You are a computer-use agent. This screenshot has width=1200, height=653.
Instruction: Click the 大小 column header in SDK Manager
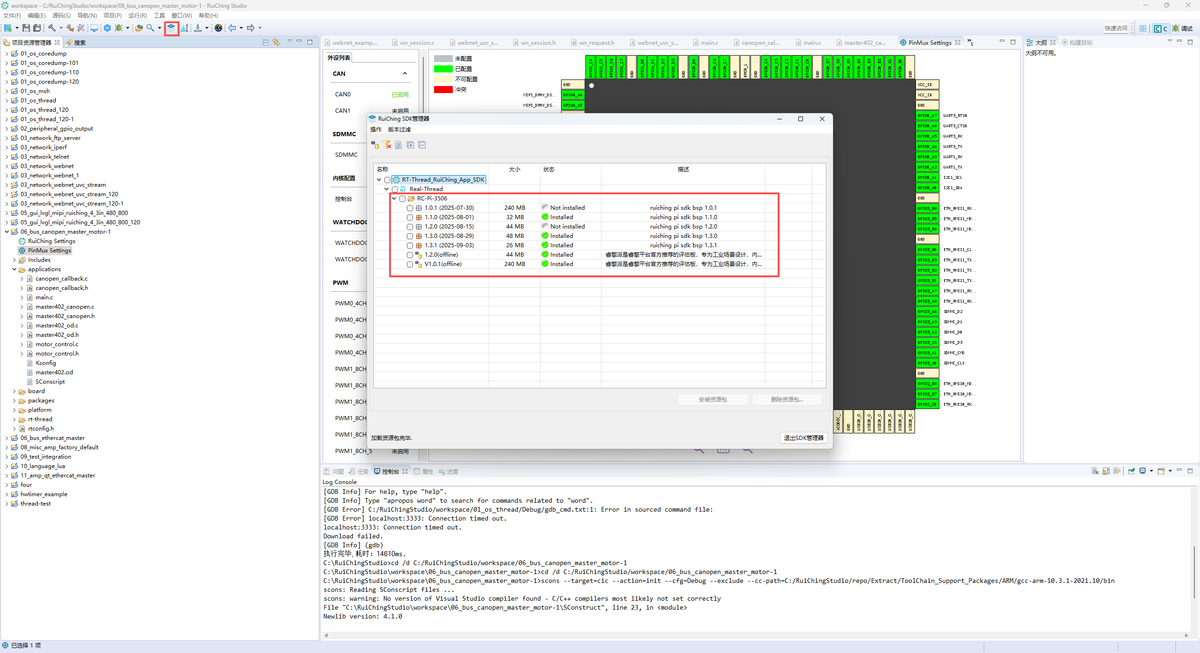[x=515, y=169]
